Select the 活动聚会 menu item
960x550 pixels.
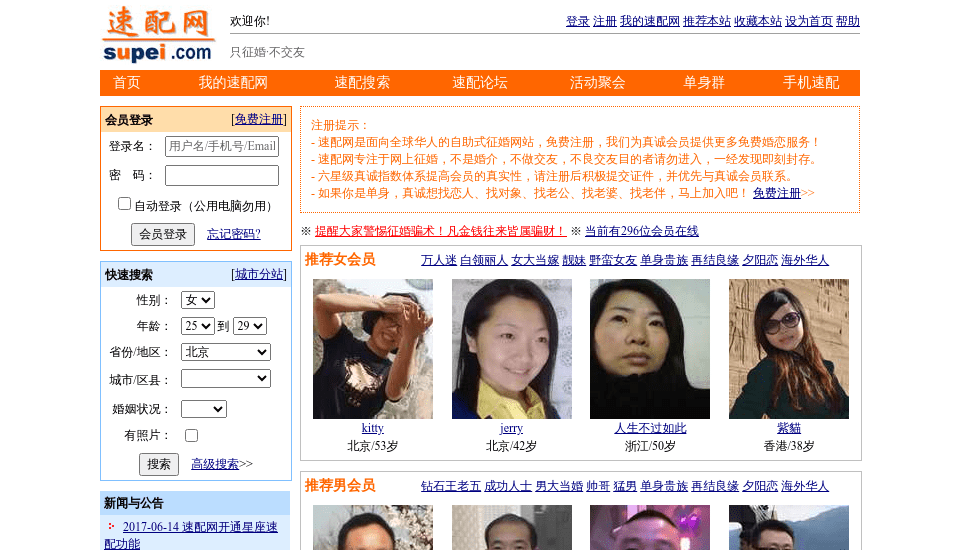tap(597, 83)
